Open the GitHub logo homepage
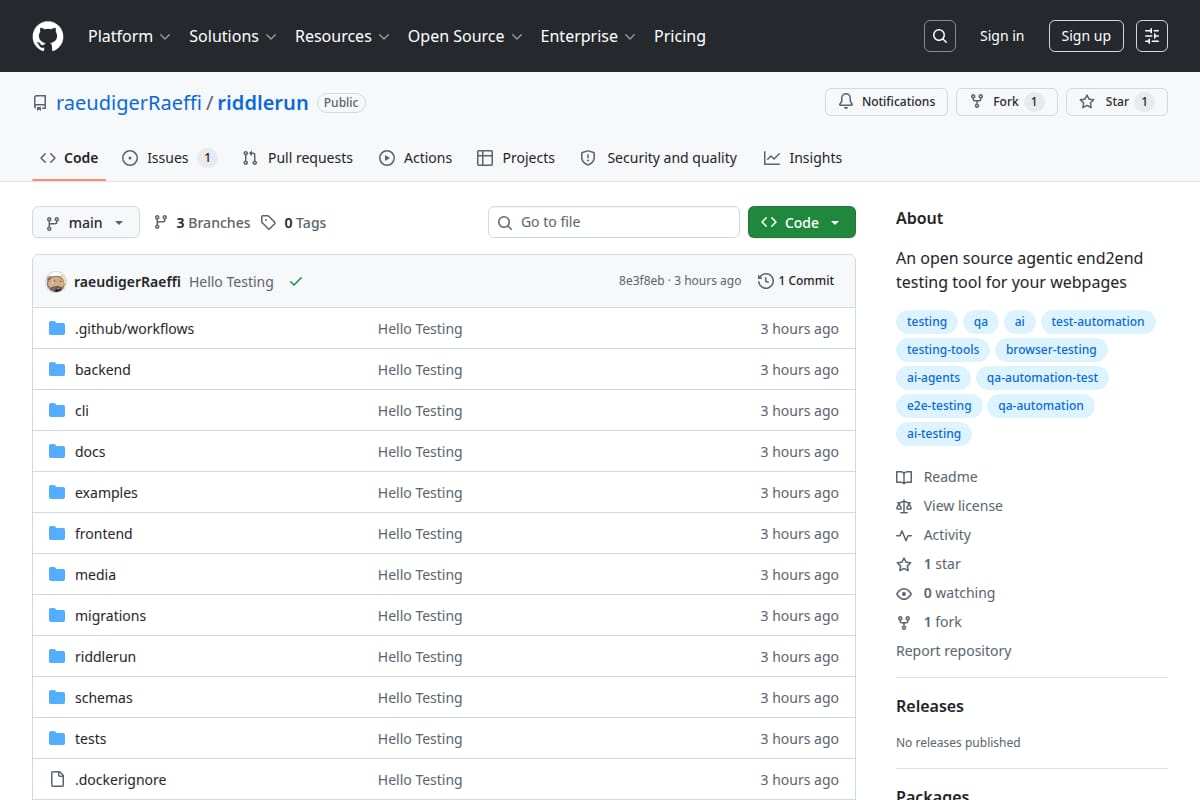Screen dimensions: 1200x800 (48, 36)
